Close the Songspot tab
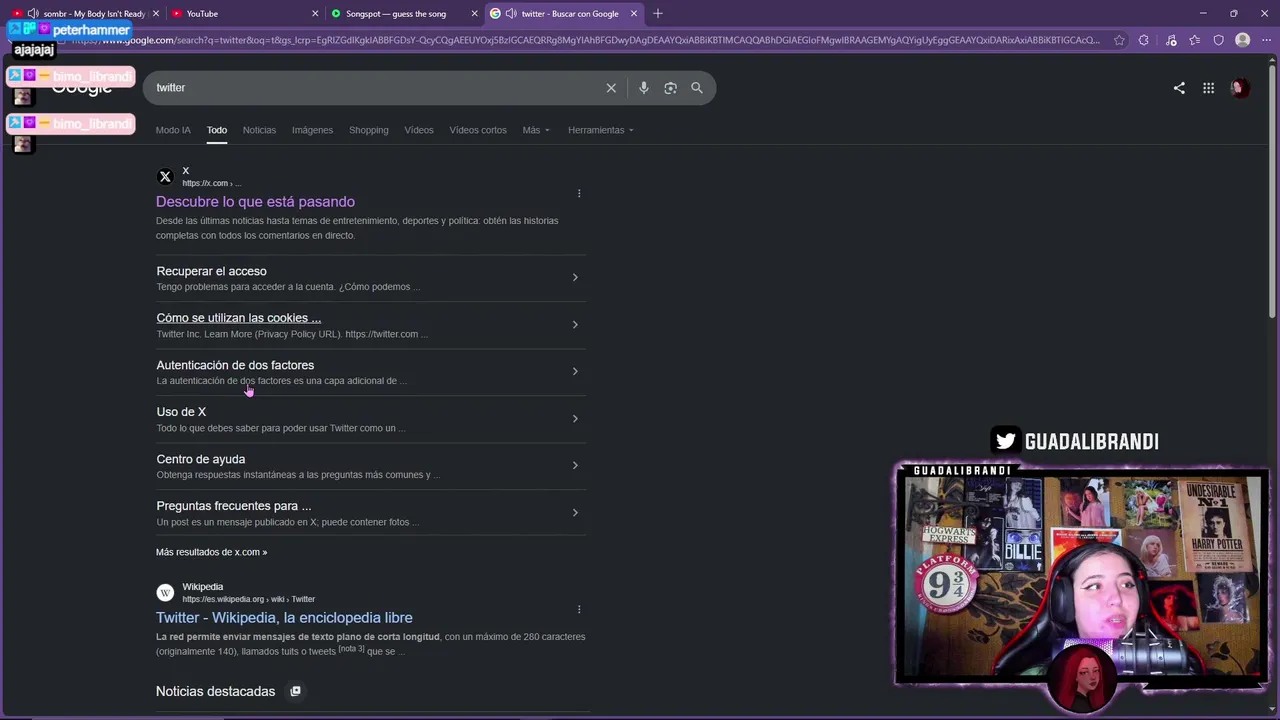Viewport: 1280px width, 720px height. click(474, 14)
